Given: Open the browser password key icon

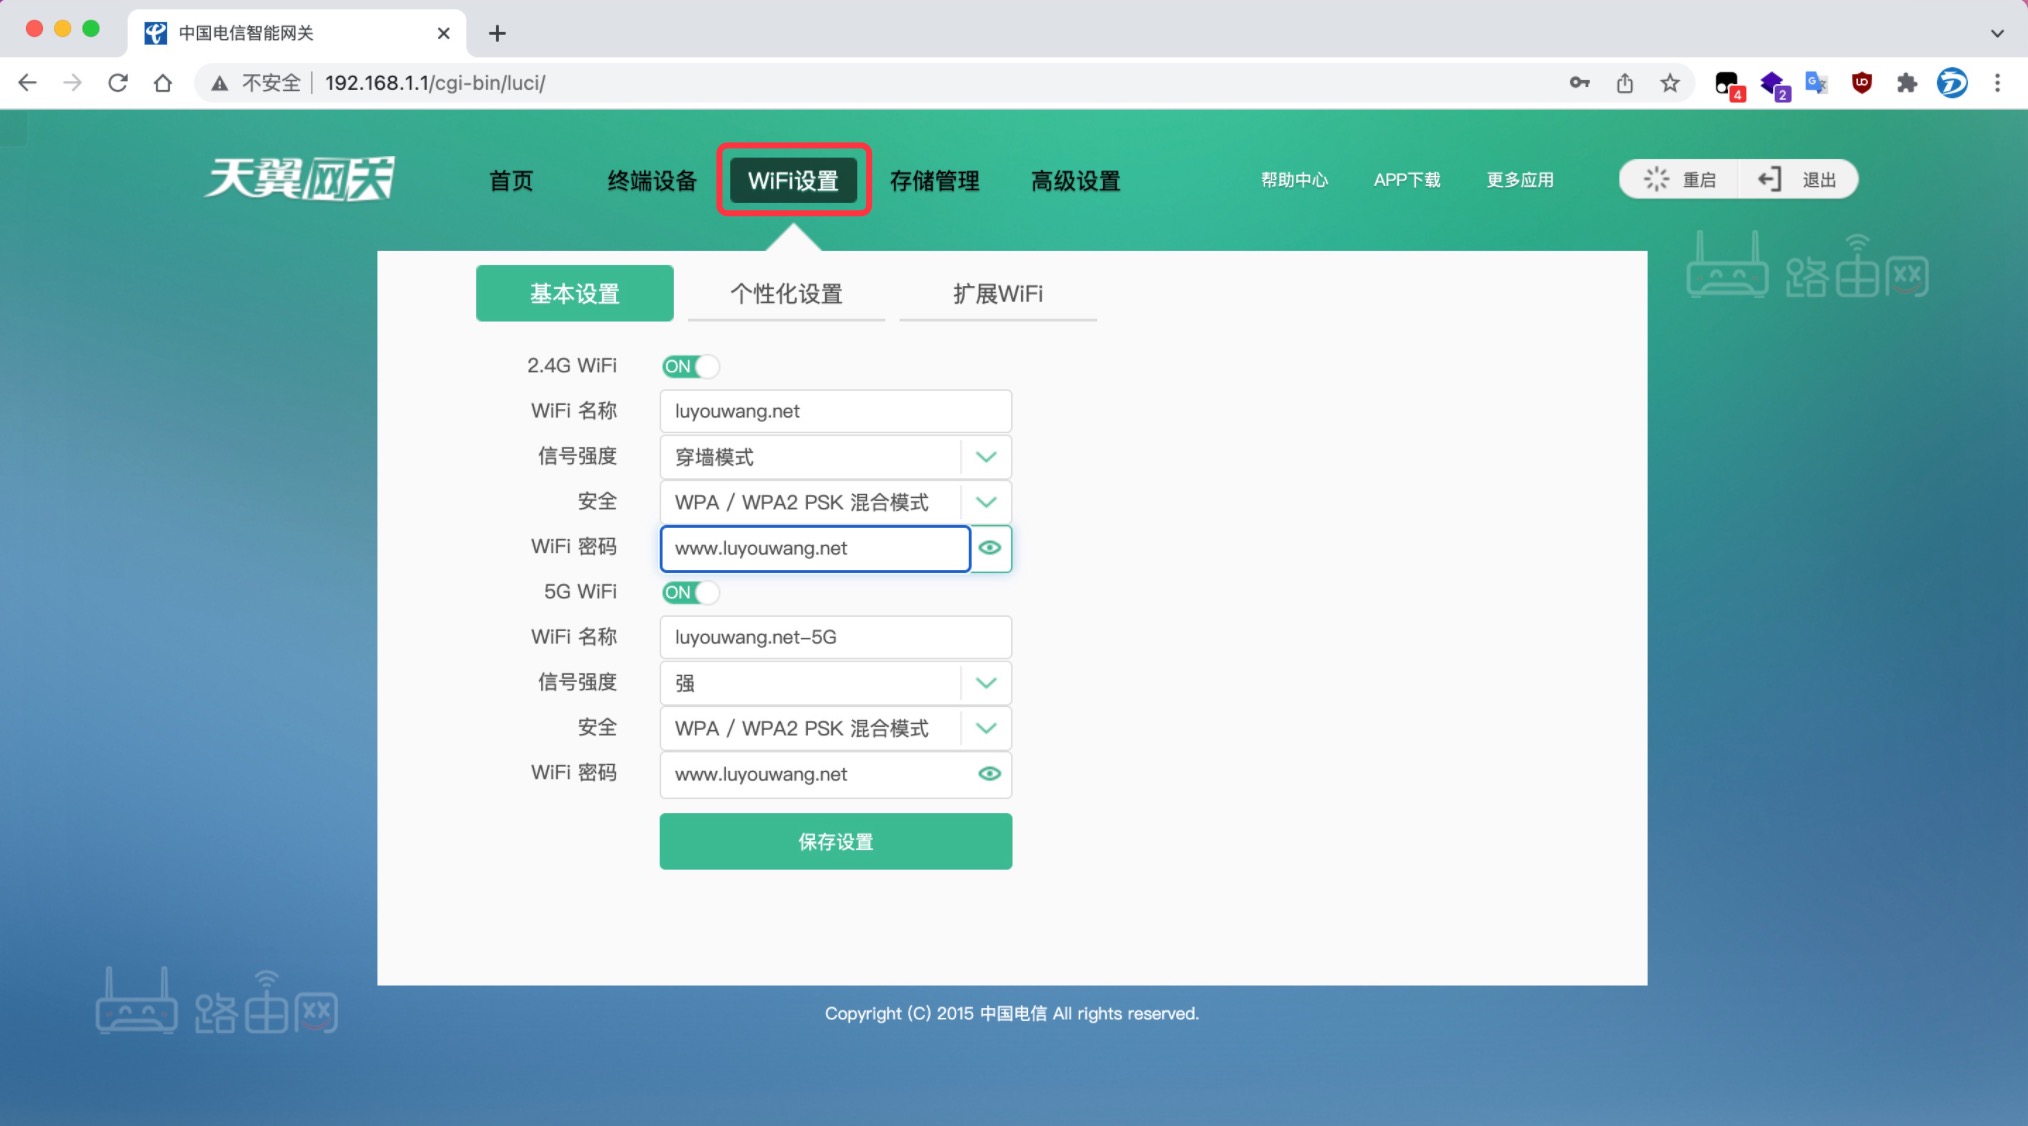Looking at the screenshot, I should [1579, 83].
